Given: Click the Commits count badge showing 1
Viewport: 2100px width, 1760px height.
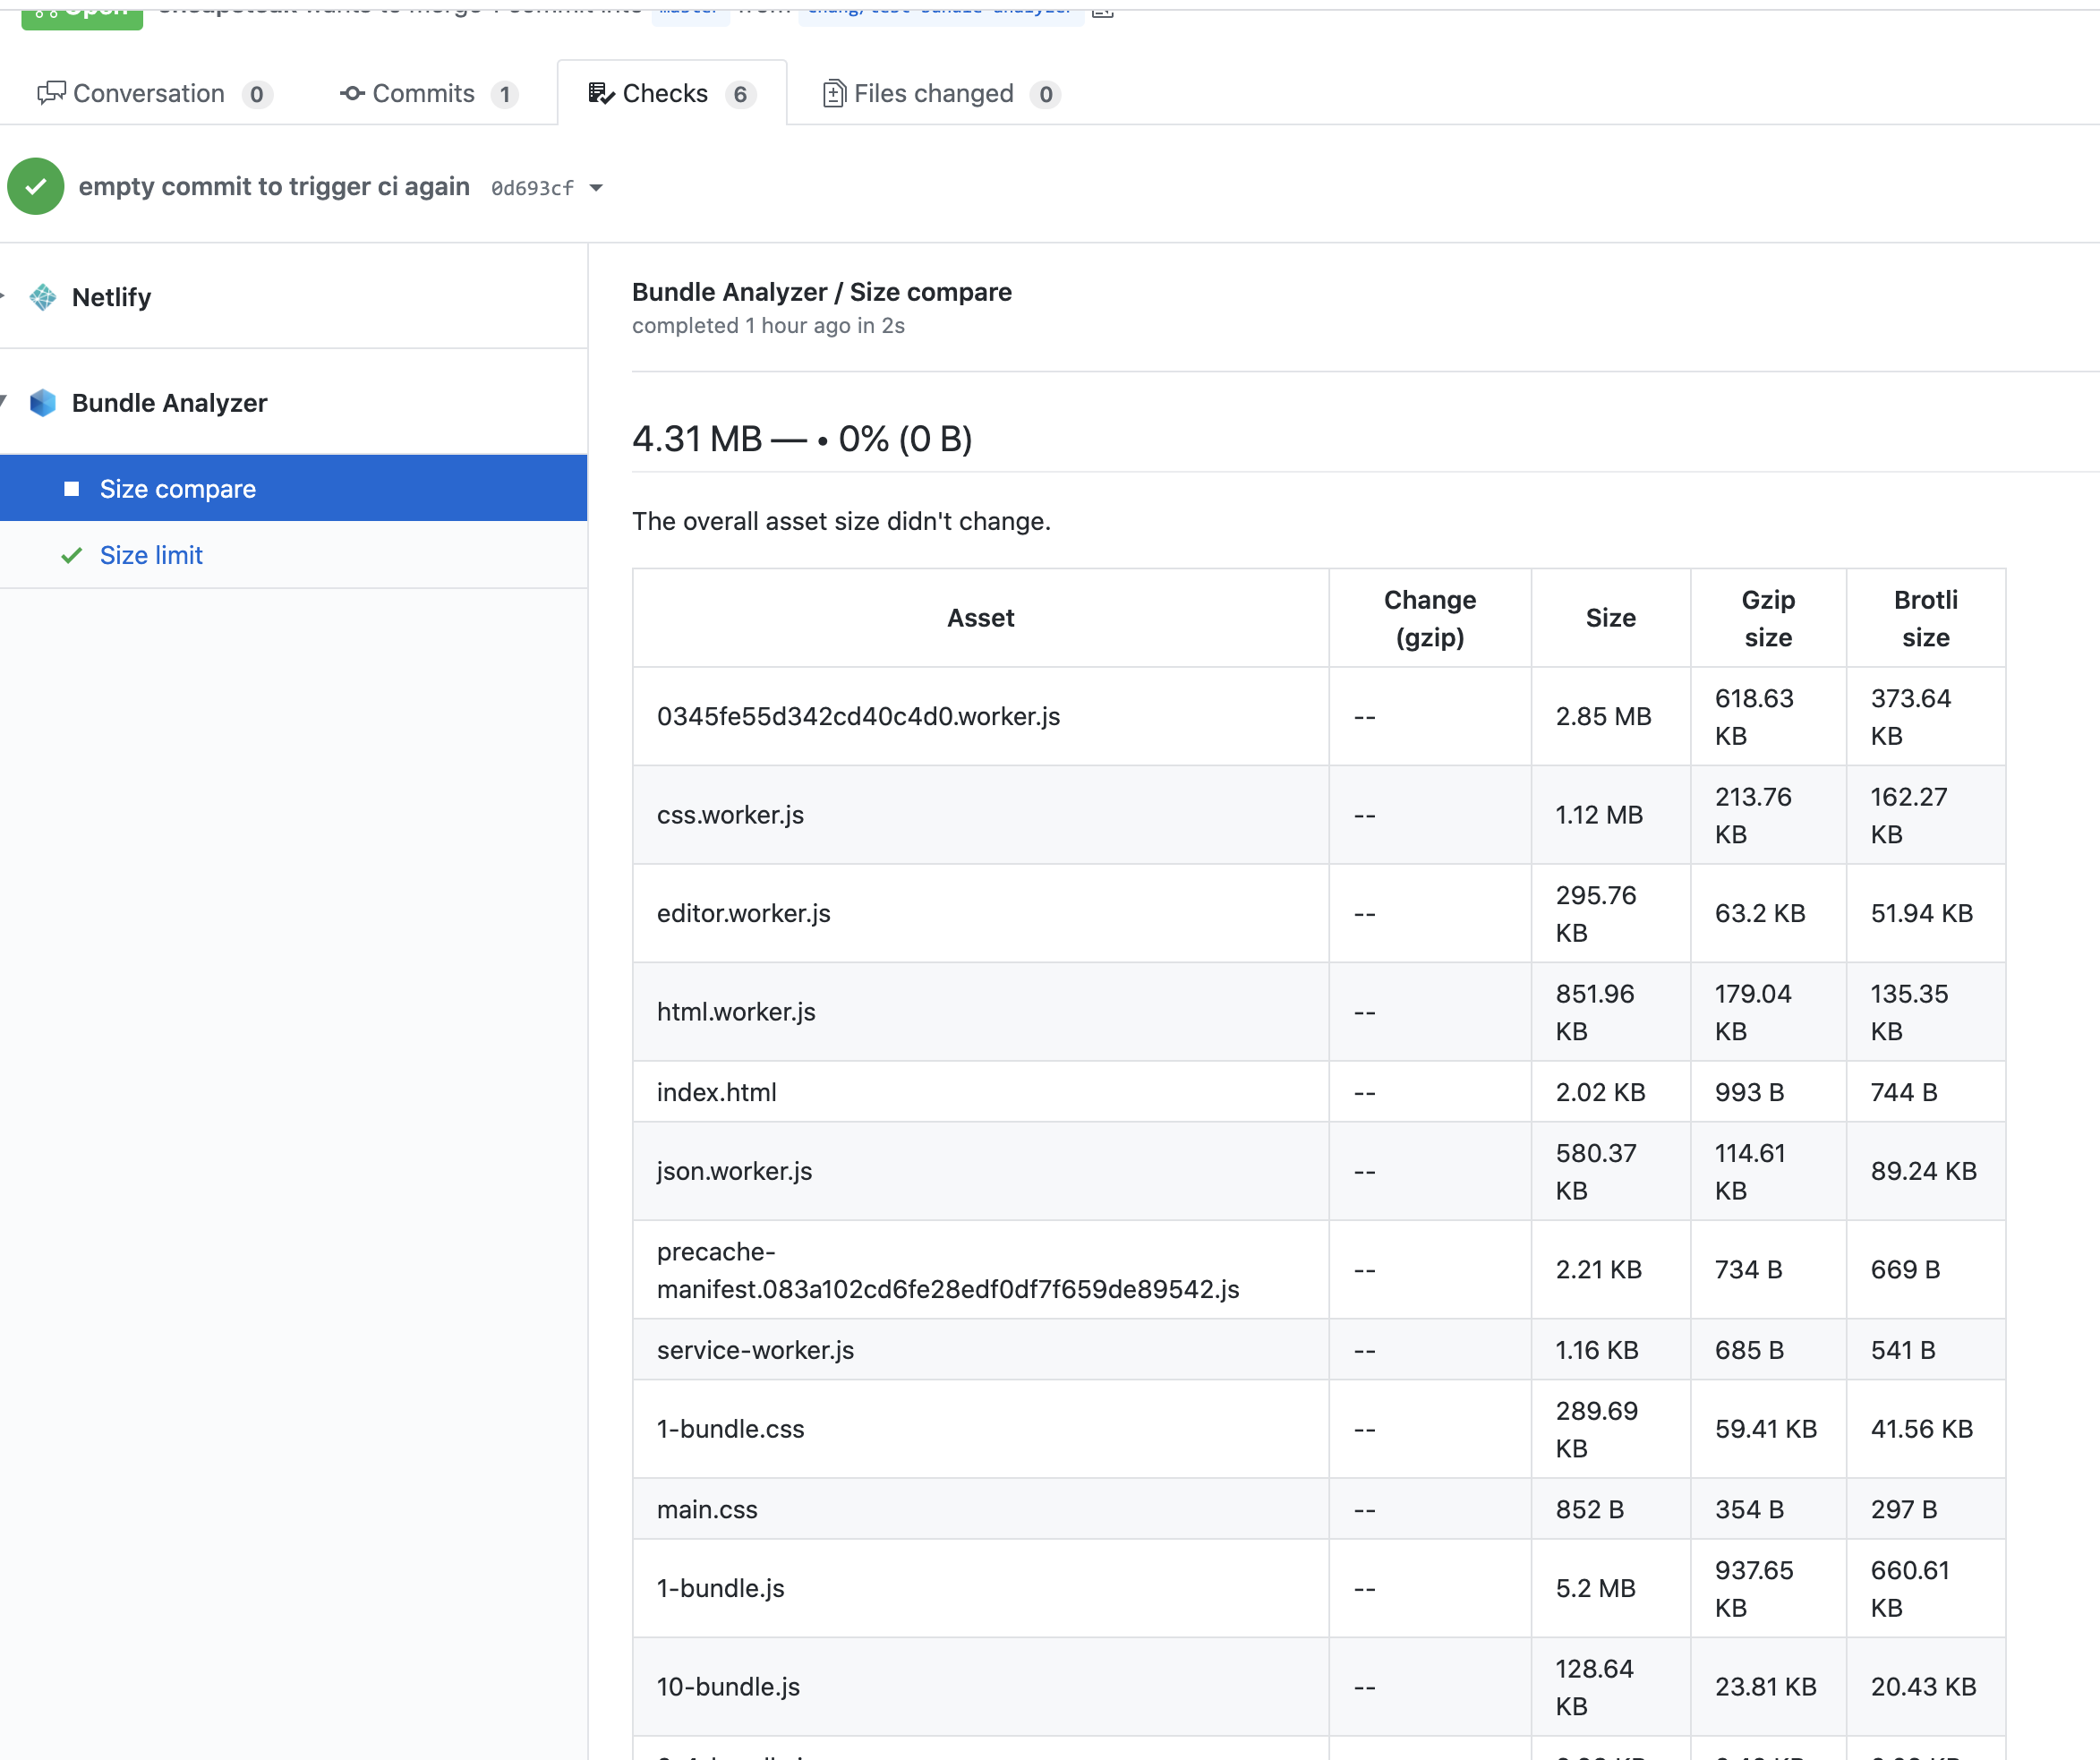Looking at the screenshot, I should (505, 95).
